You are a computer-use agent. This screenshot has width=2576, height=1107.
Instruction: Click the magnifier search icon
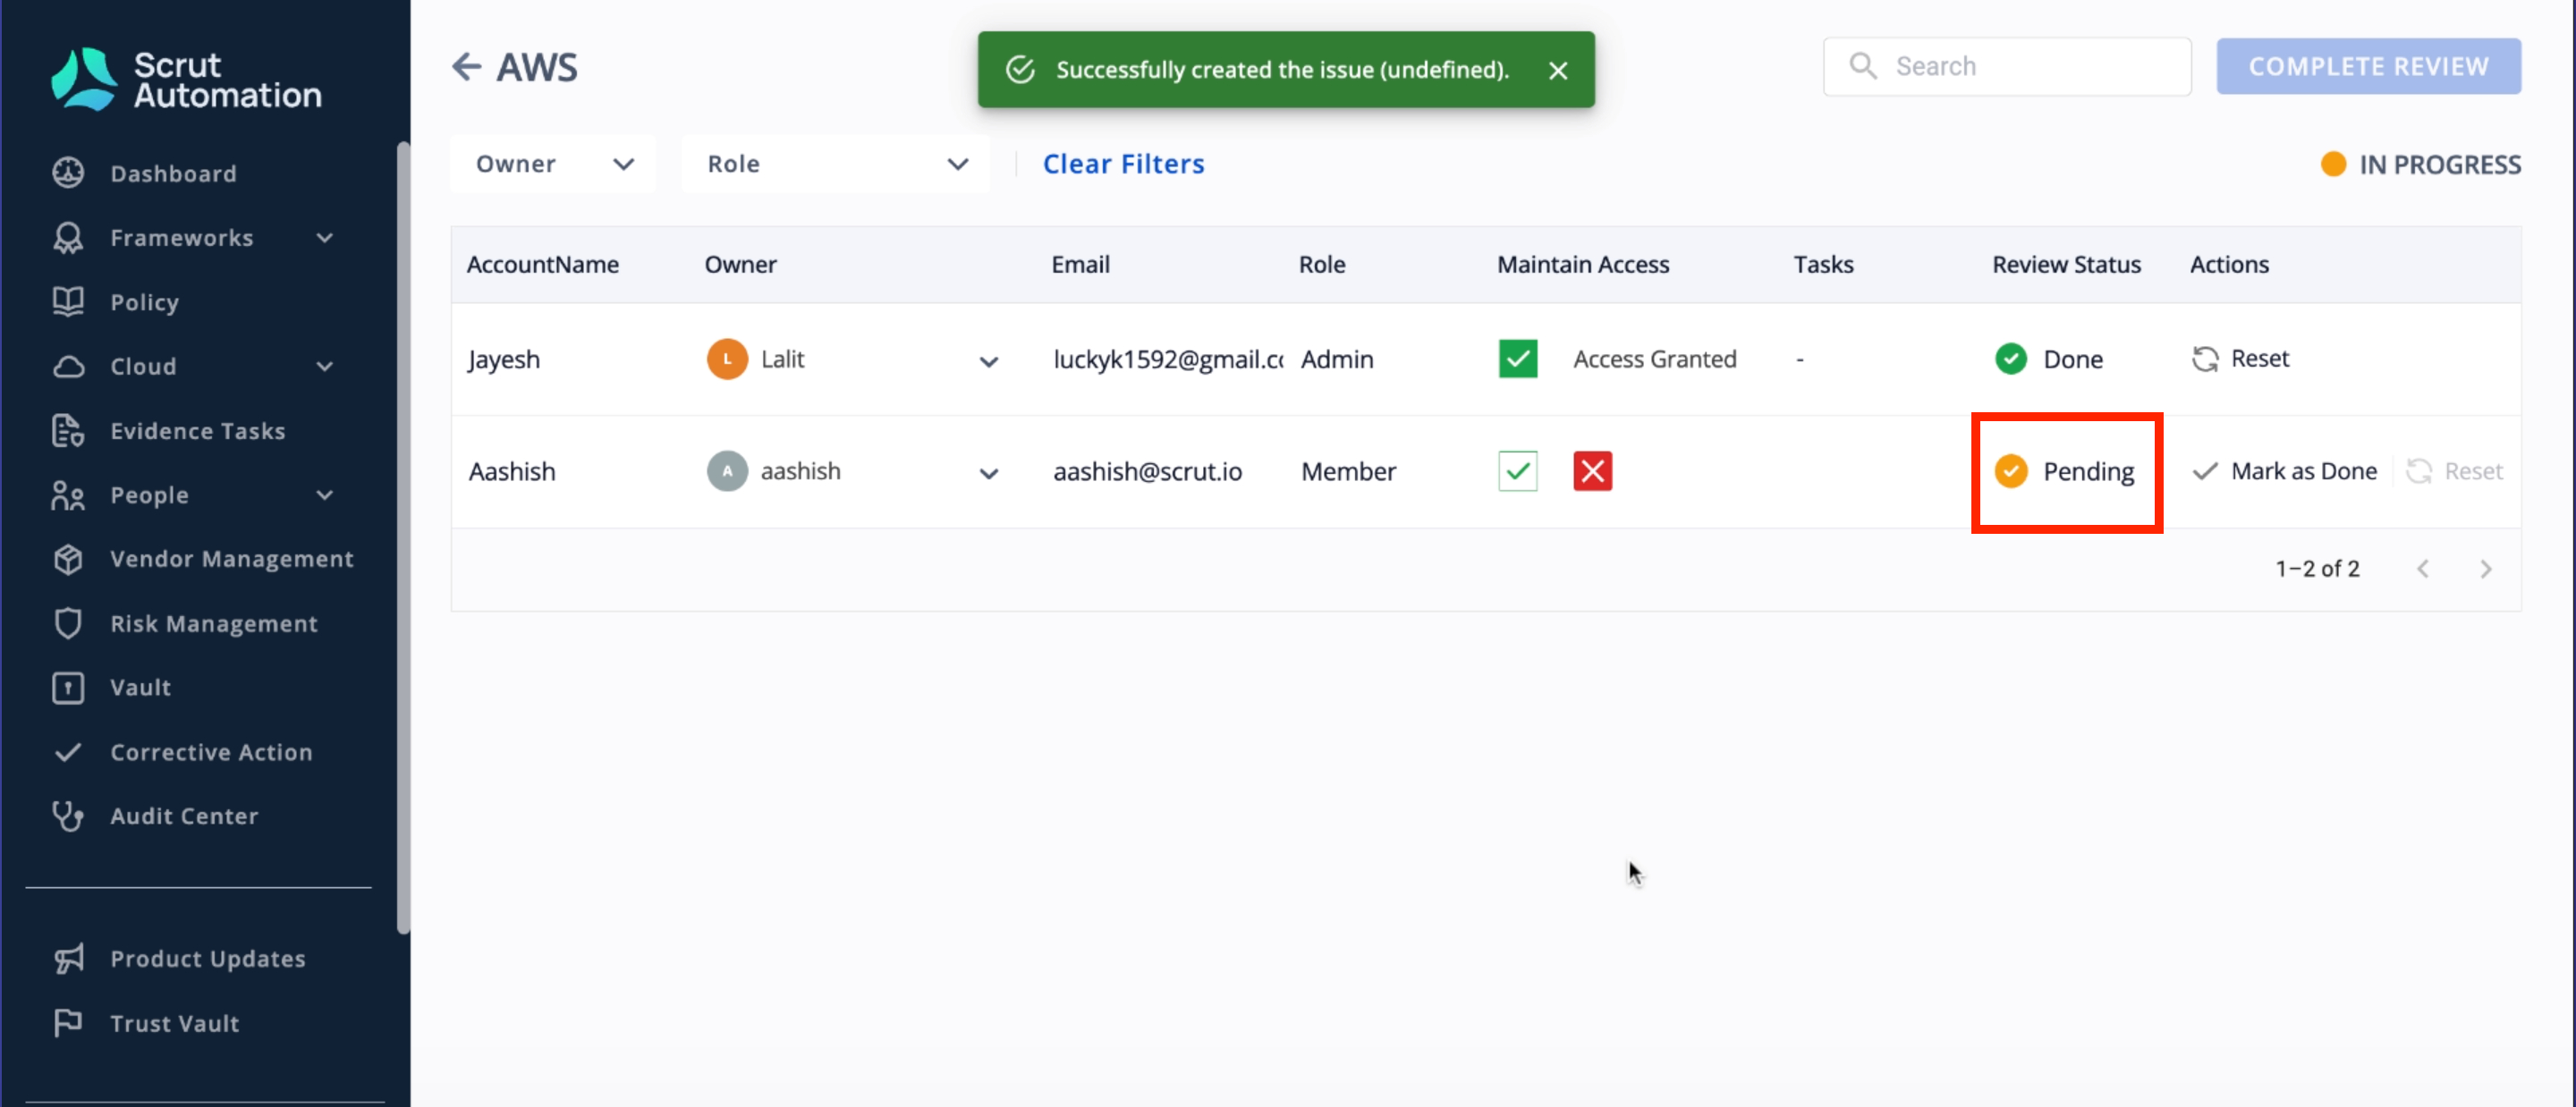pyautogui.click(x=1862, y=66)
